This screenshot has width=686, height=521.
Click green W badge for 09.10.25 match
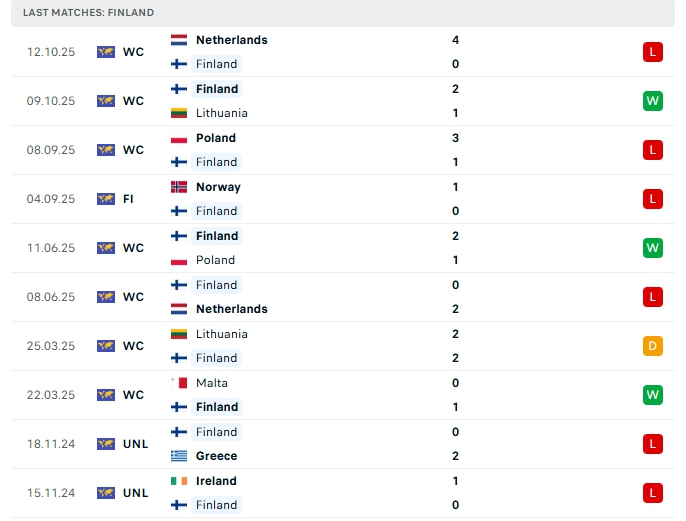pos(653,101)
